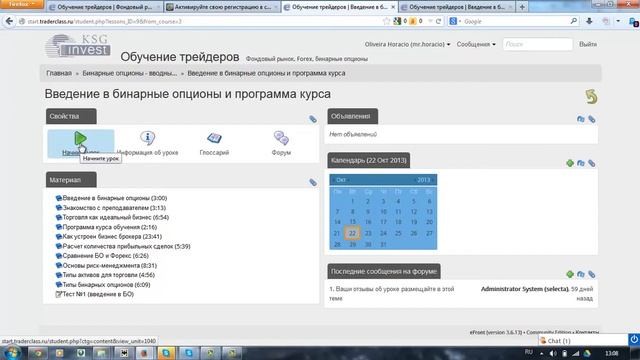Click the browser address bar
Image resolution: width=640 pixels, height=360 pixels.
(x=200, y=21)
